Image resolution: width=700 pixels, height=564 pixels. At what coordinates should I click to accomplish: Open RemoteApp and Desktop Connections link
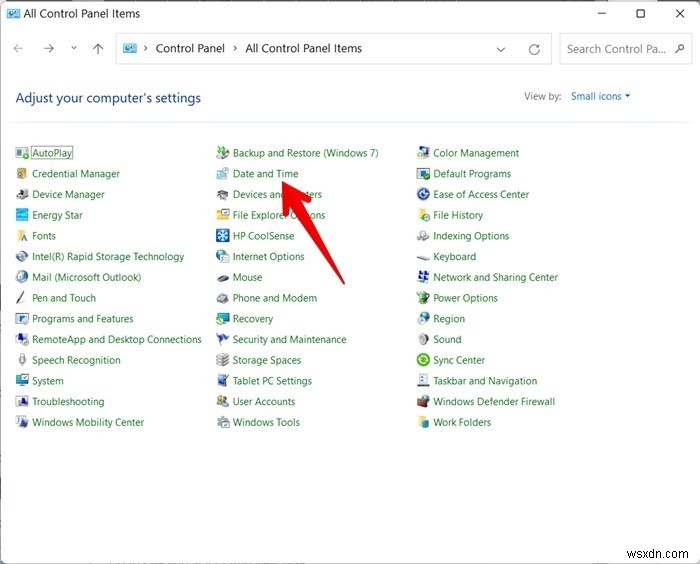pos(117,339)
